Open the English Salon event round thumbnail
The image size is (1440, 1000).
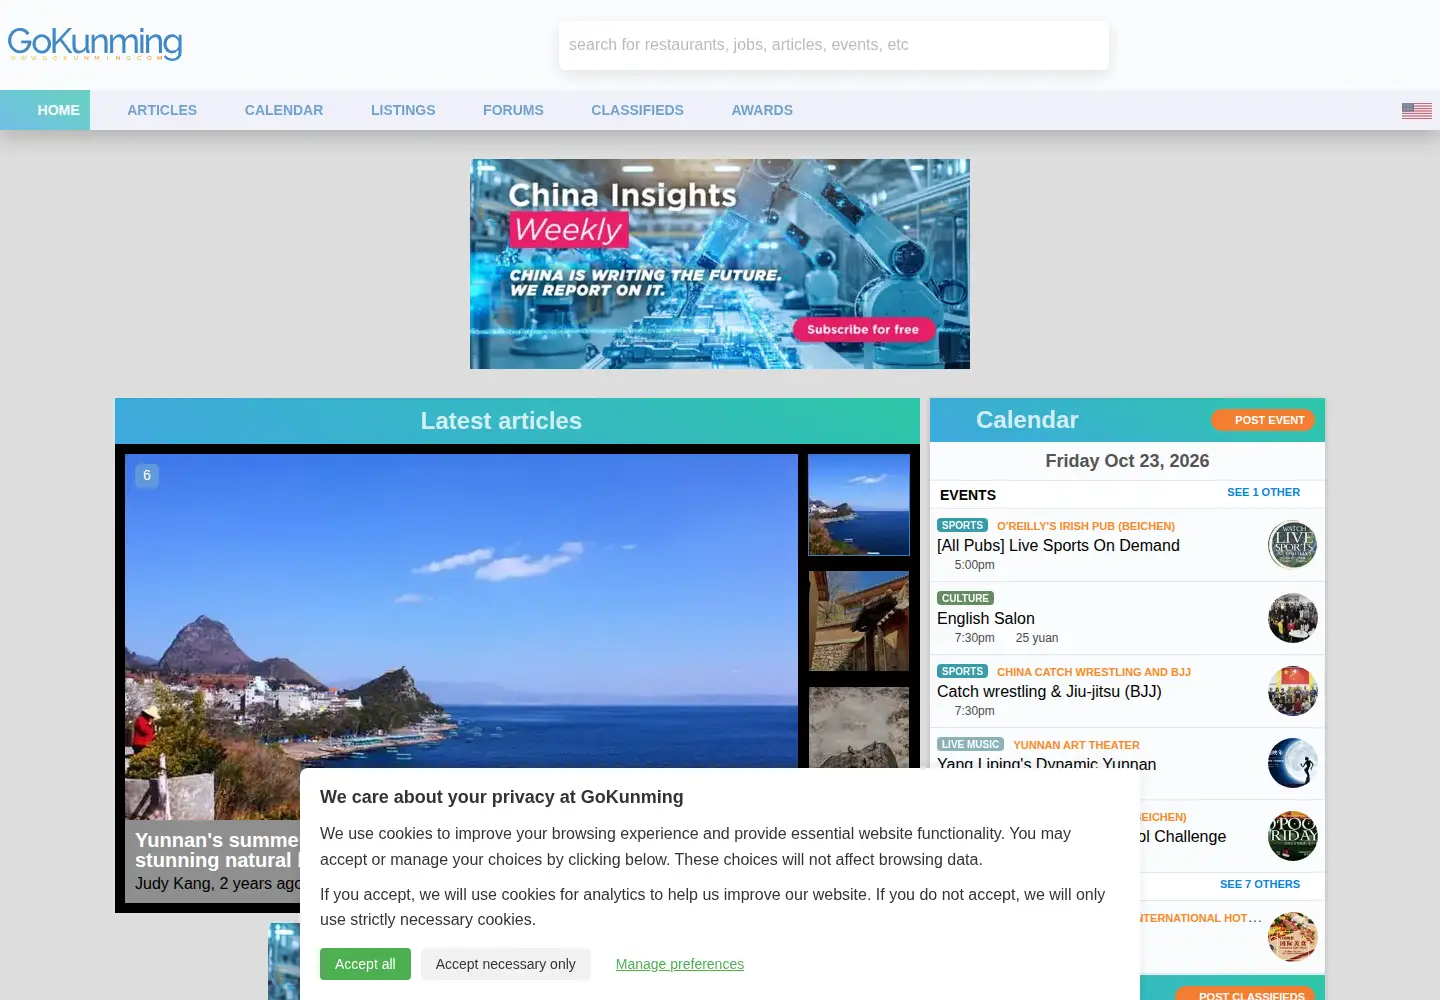1292,618
